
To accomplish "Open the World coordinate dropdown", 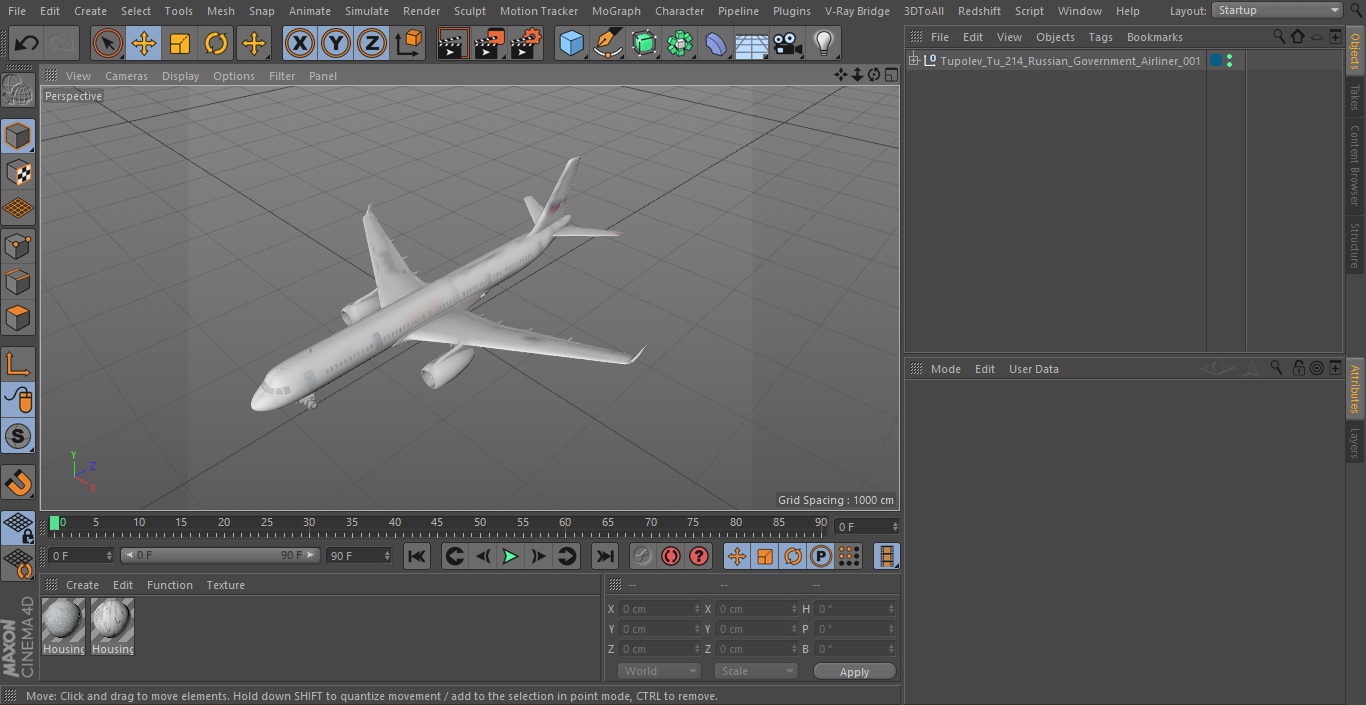I will 658,671.
